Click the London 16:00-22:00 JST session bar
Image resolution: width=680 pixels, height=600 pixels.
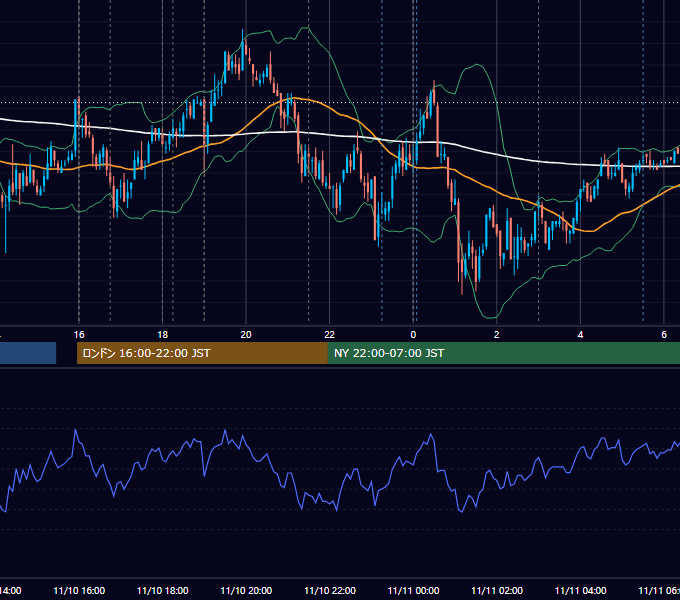[x=202, y=353]
